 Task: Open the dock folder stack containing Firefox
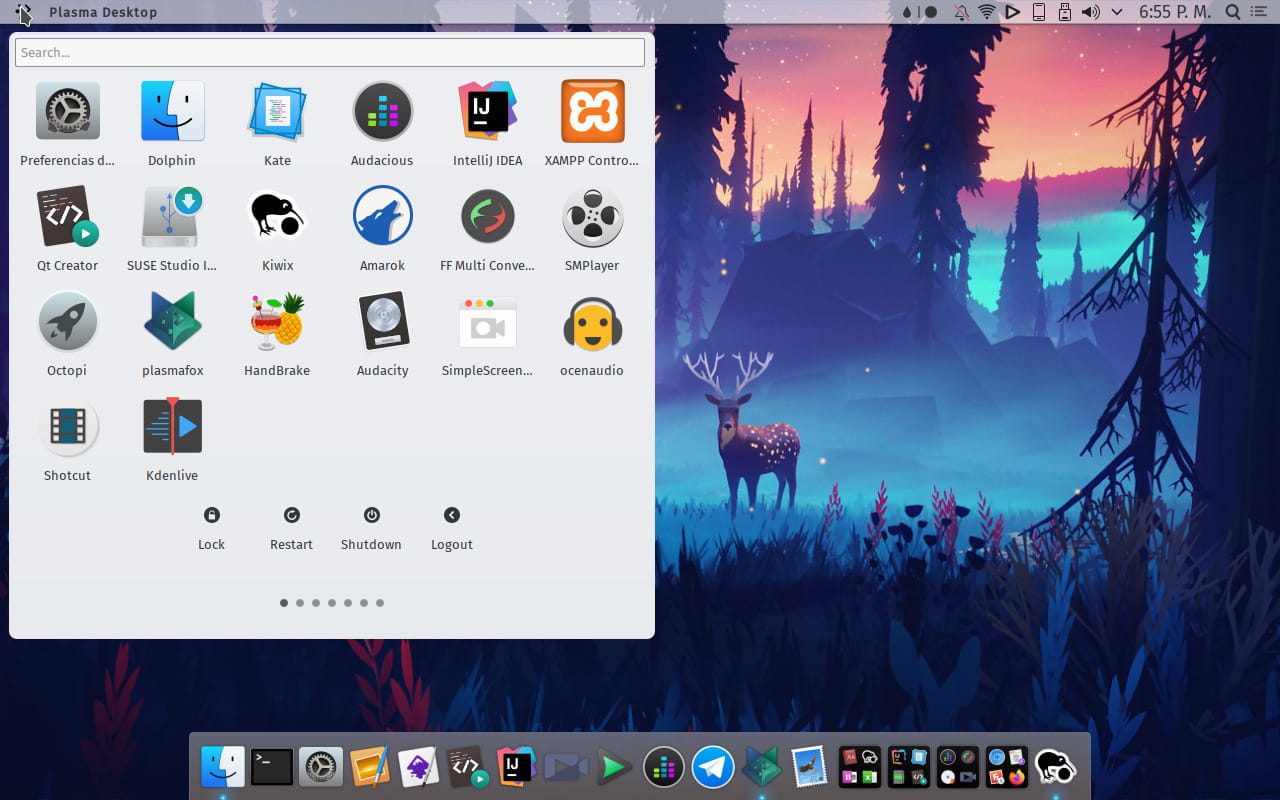[1007, 767]
